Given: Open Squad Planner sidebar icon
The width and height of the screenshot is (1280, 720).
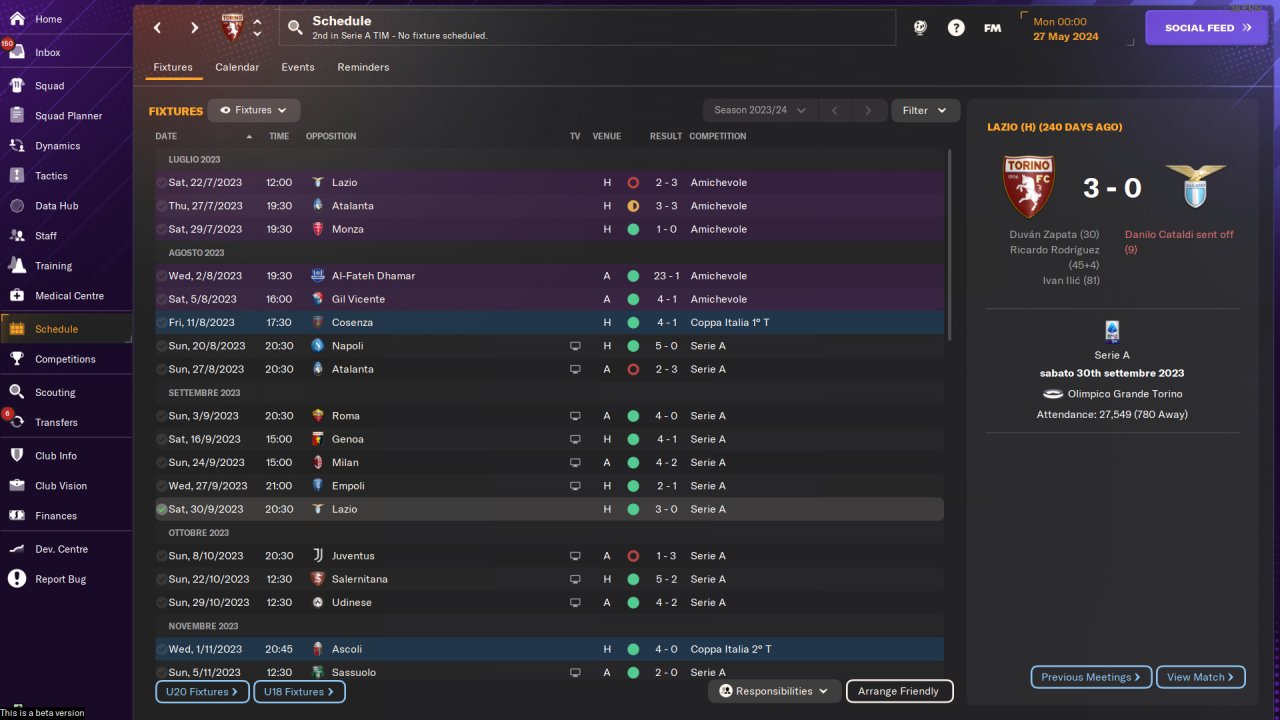Looking at the screenshot, I should coord(17,116).
